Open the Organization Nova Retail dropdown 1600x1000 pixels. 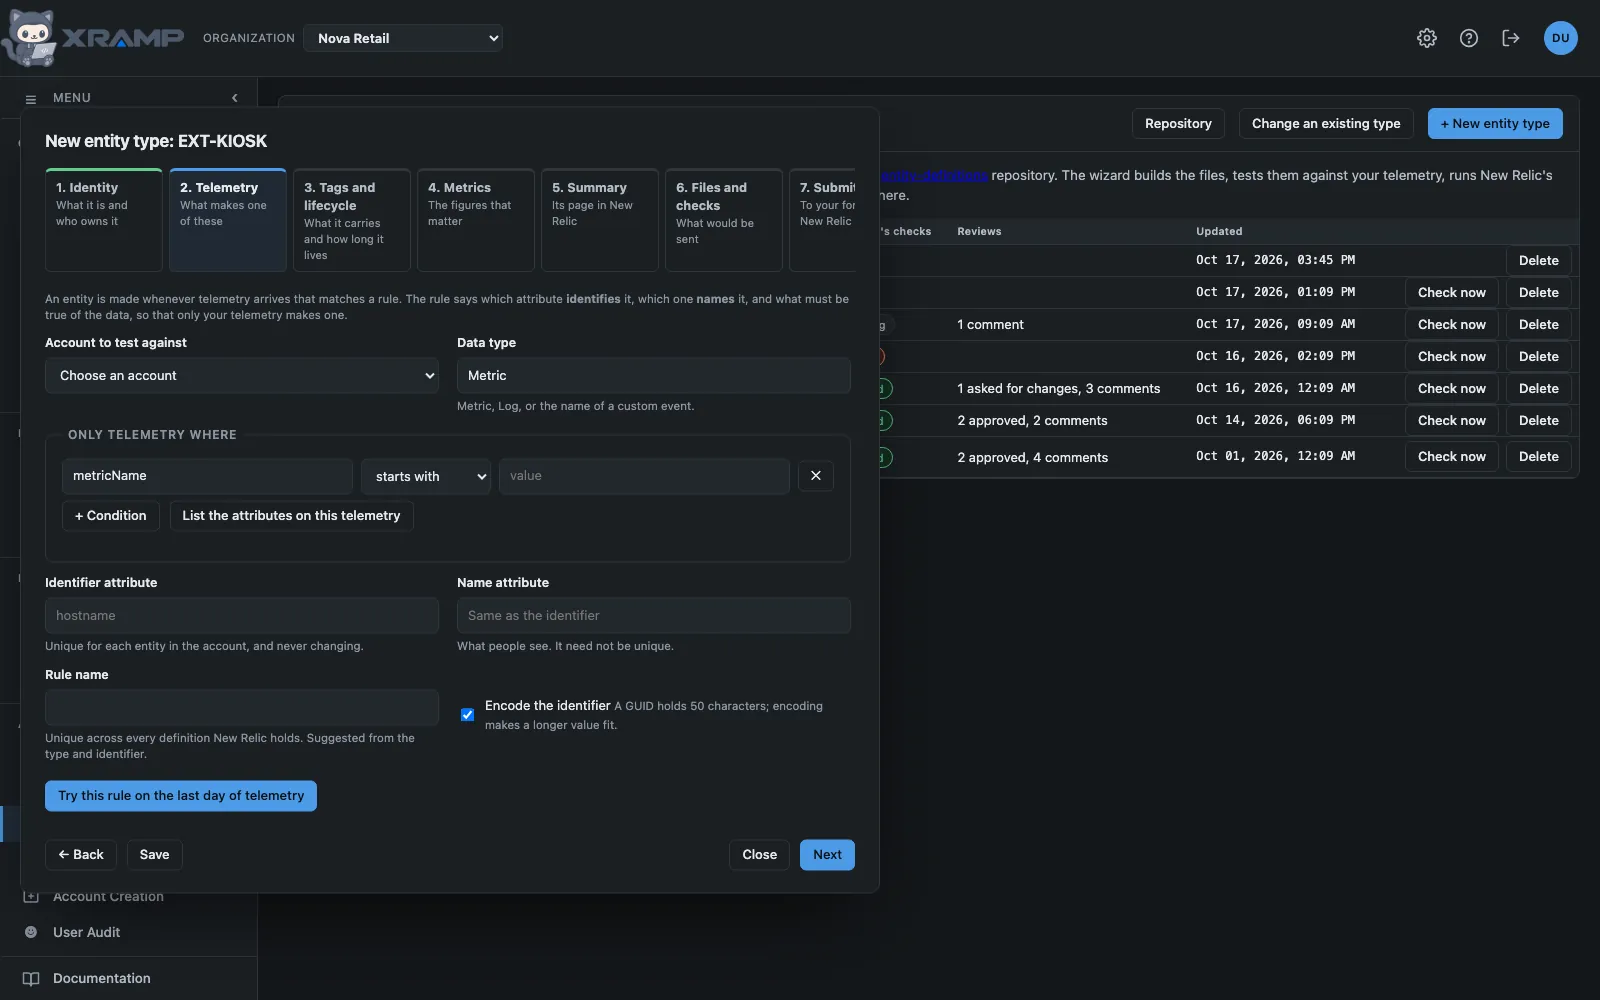point(403,38)
